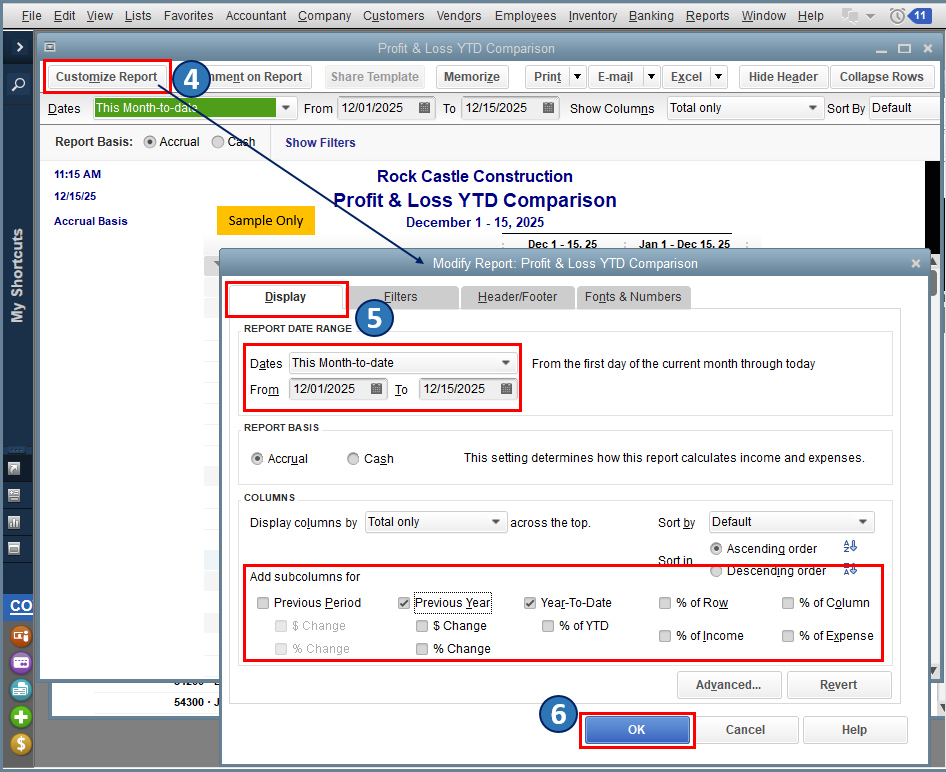Open Sort by Default dropdown in dialog

coord(792,522)
